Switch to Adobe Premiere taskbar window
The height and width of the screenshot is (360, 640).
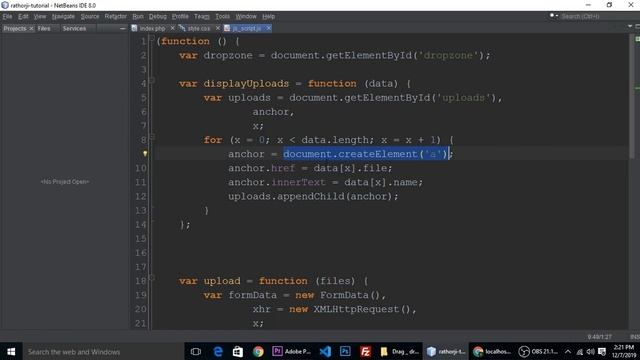pyautogui.click(x=291, y=351)
